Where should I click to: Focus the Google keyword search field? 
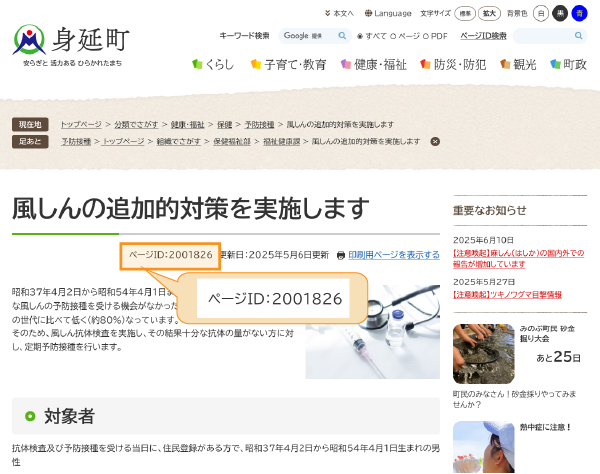[308, 36]
